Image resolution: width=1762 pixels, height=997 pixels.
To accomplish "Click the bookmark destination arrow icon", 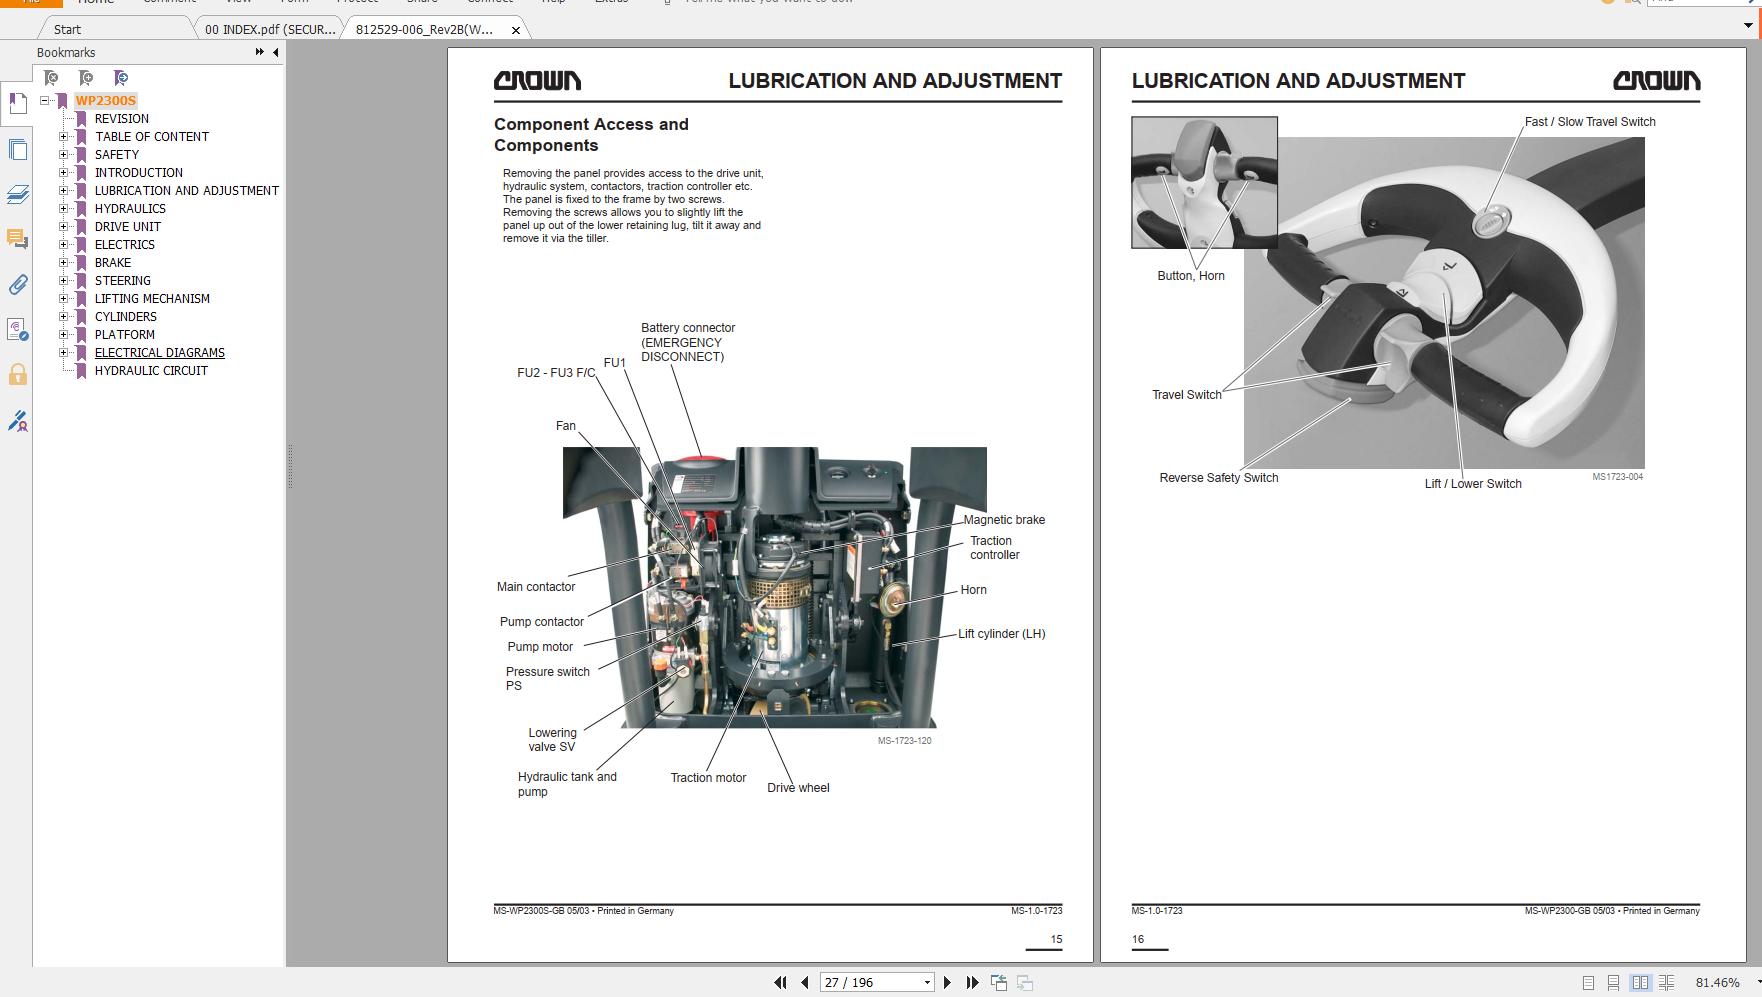I will click(121, 77).
